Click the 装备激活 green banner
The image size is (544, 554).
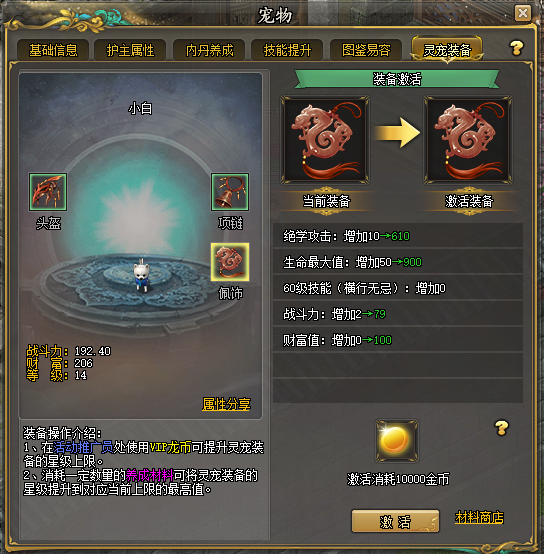click(397, 79)
